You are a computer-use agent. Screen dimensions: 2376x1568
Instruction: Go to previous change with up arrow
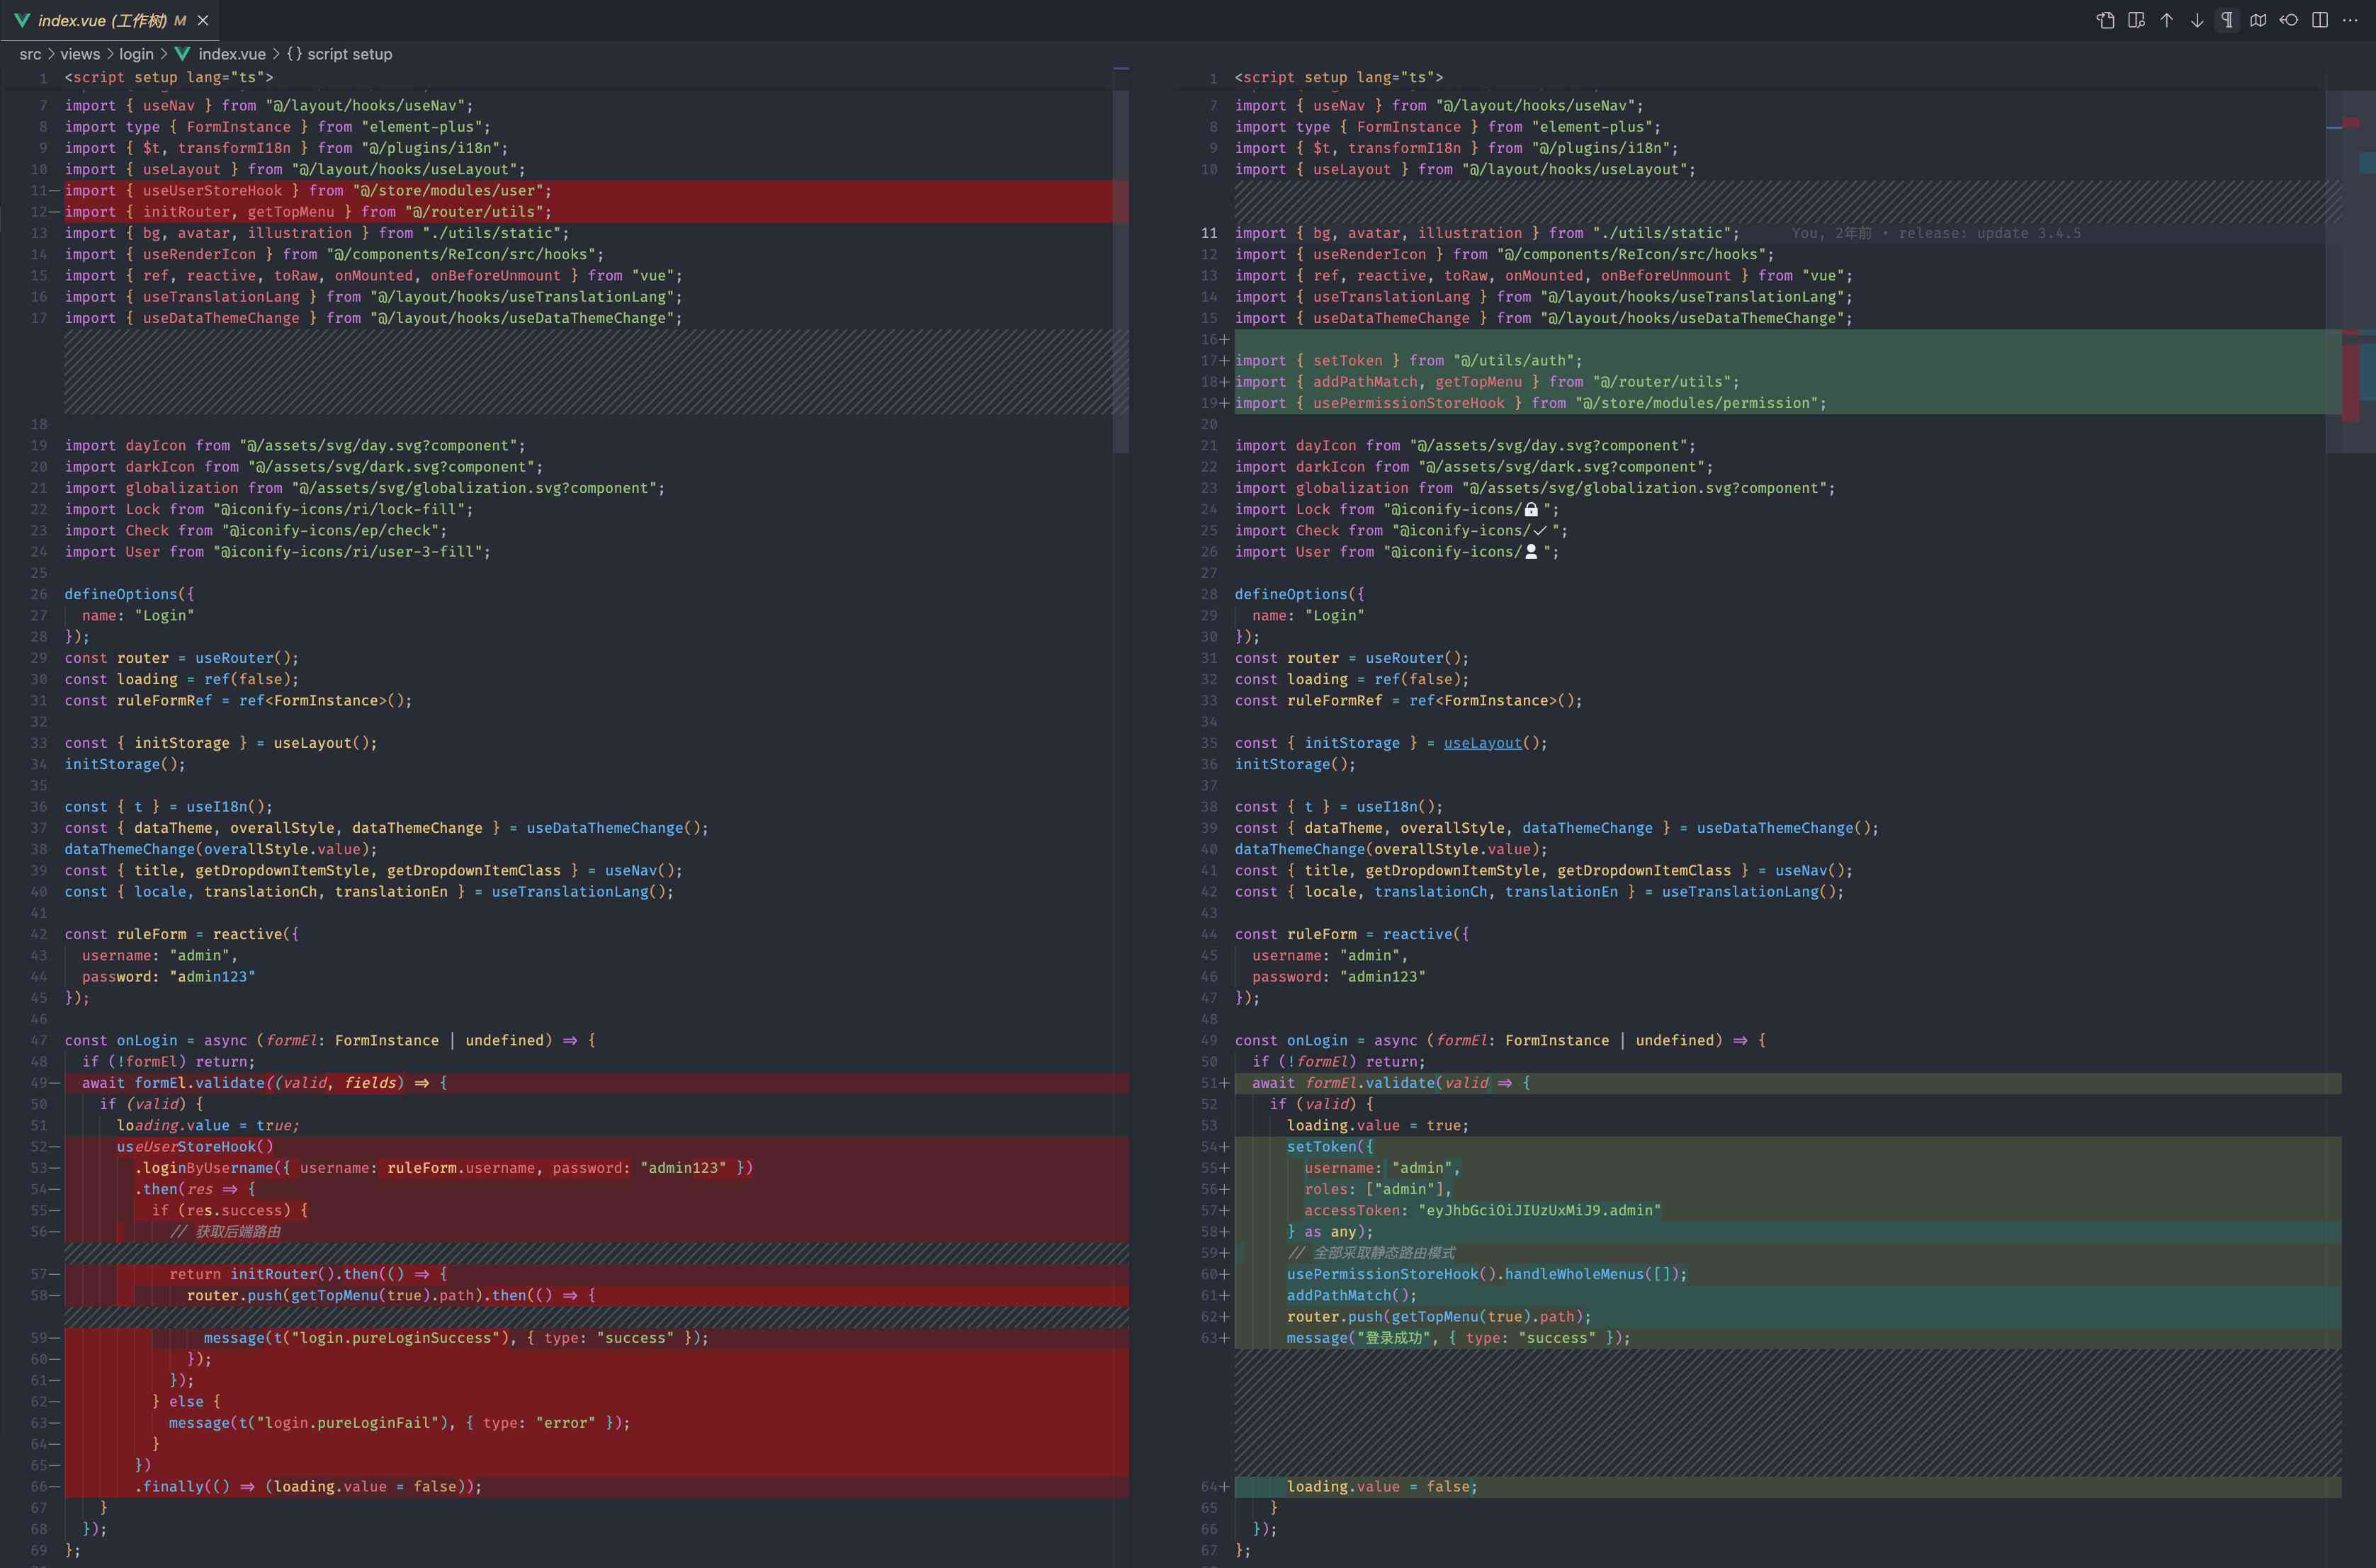click(2166, 20)
